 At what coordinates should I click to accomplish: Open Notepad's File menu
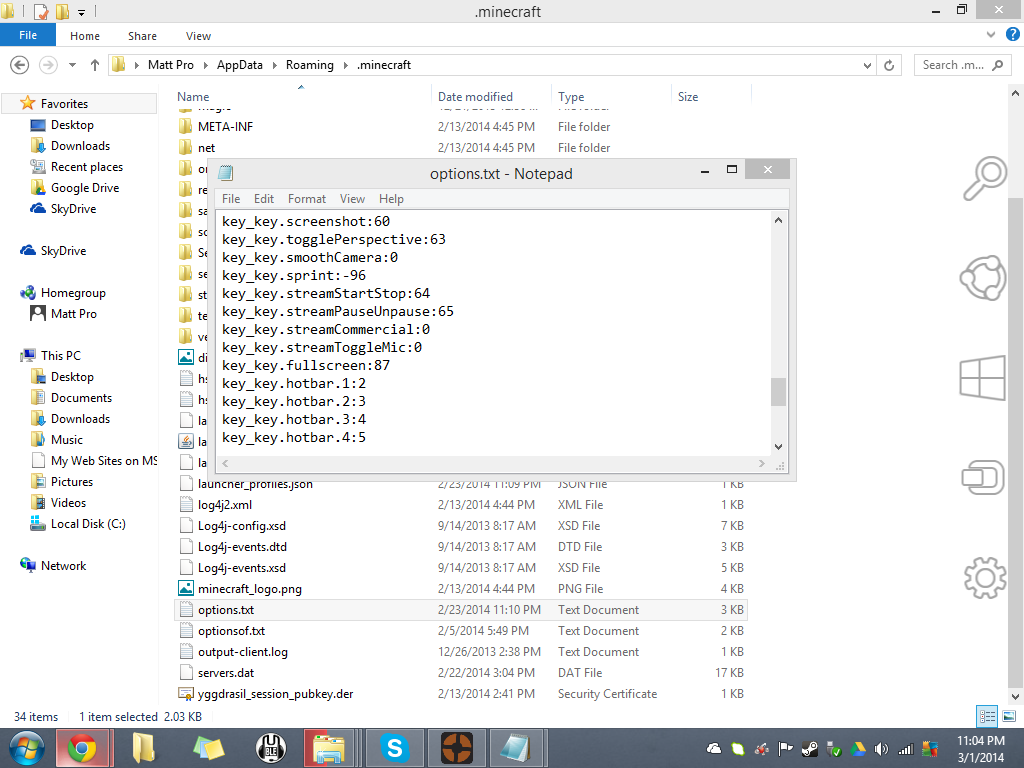pyautogui.click(x=231, y=199)
